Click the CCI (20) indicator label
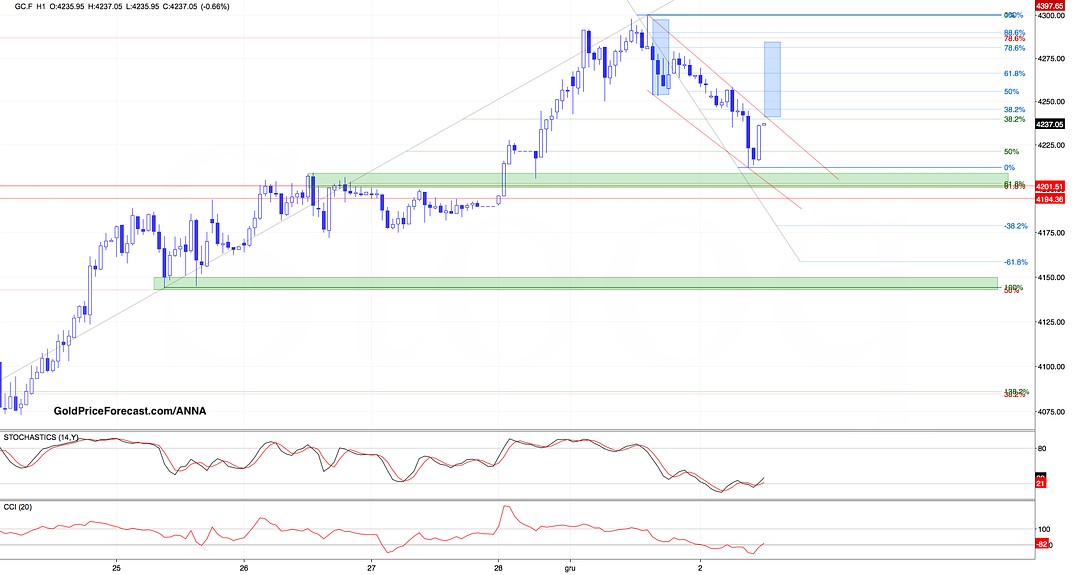This screenshot has height=575, width=1080. (24, 508)
